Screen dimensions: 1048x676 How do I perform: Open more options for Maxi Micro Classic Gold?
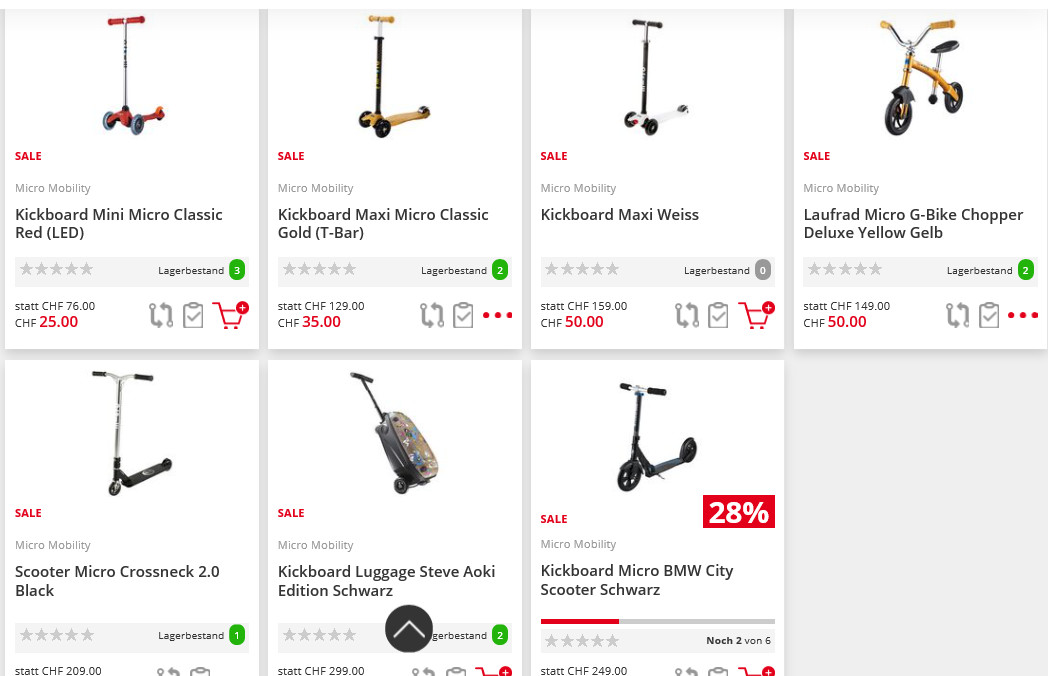(497, 315)
